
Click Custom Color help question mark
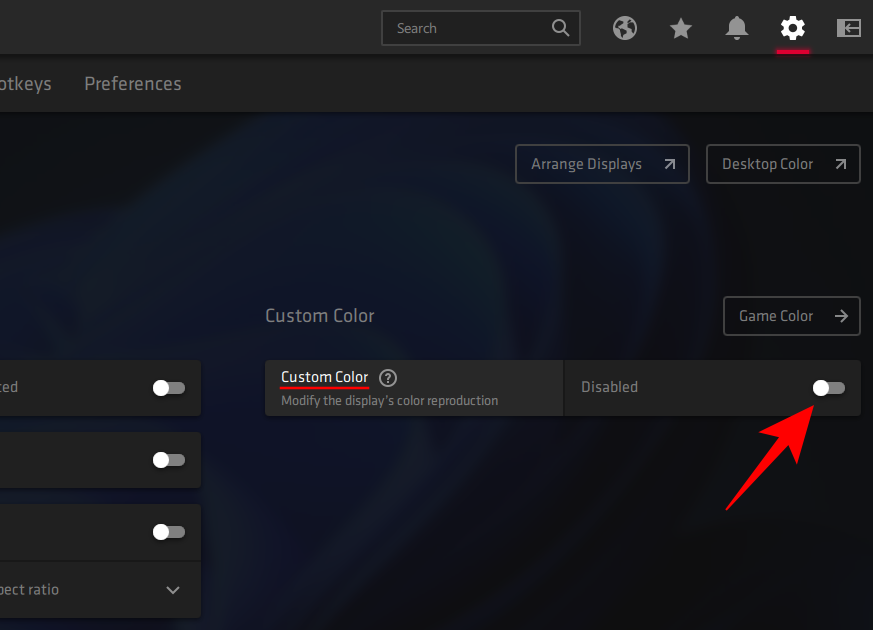[388, 378]
